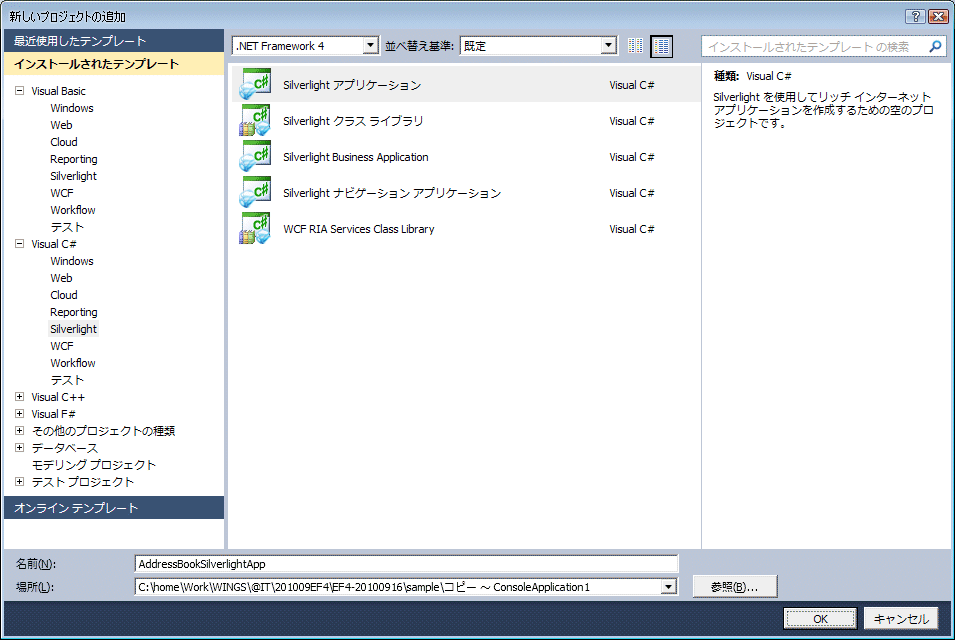This screenshot has height=640, width=955.
Task: Select WCF under Visual Basic
Action: [x=62, y=193]
